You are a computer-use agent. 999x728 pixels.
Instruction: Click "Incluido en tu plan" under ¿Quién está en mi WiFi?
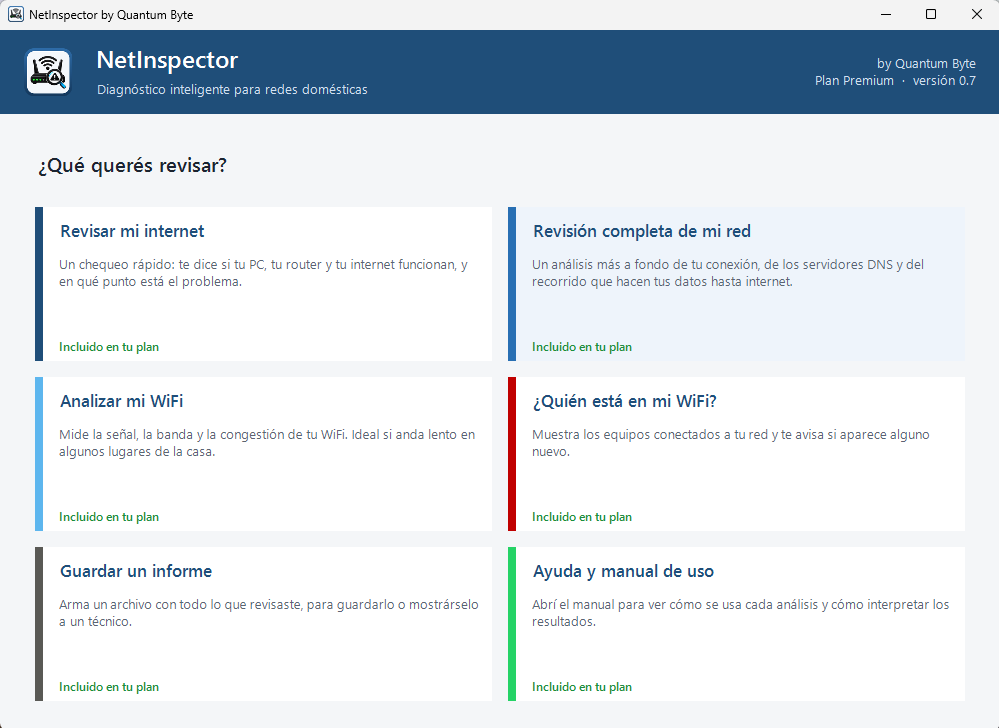[x=582, y=517]
